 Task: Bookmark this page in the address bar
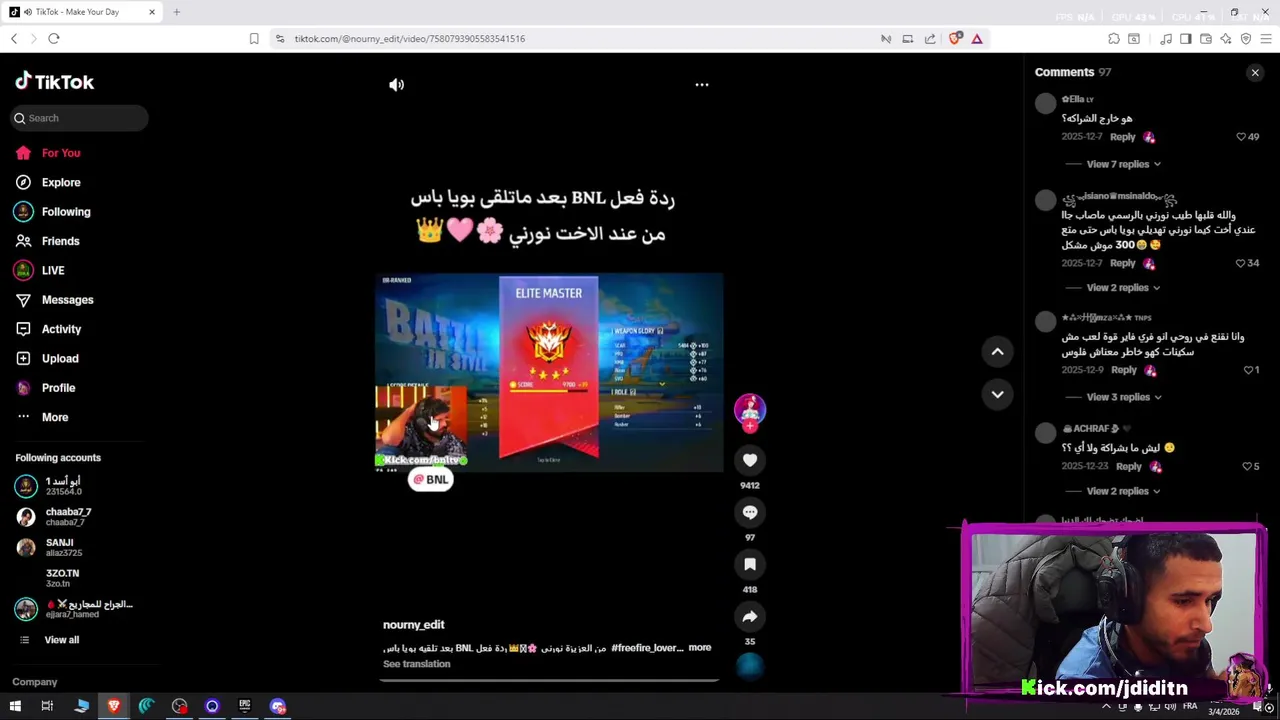tap(254, 39)
